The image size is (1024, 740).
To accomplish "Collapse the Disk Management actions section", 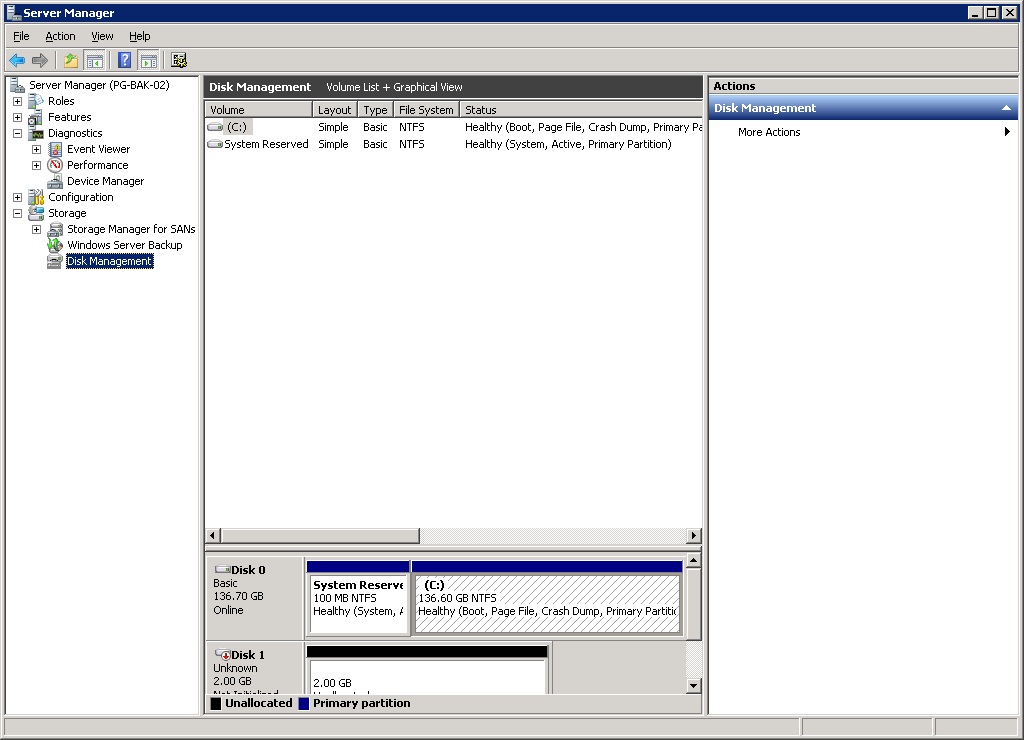I will [x=1006, y=108].
